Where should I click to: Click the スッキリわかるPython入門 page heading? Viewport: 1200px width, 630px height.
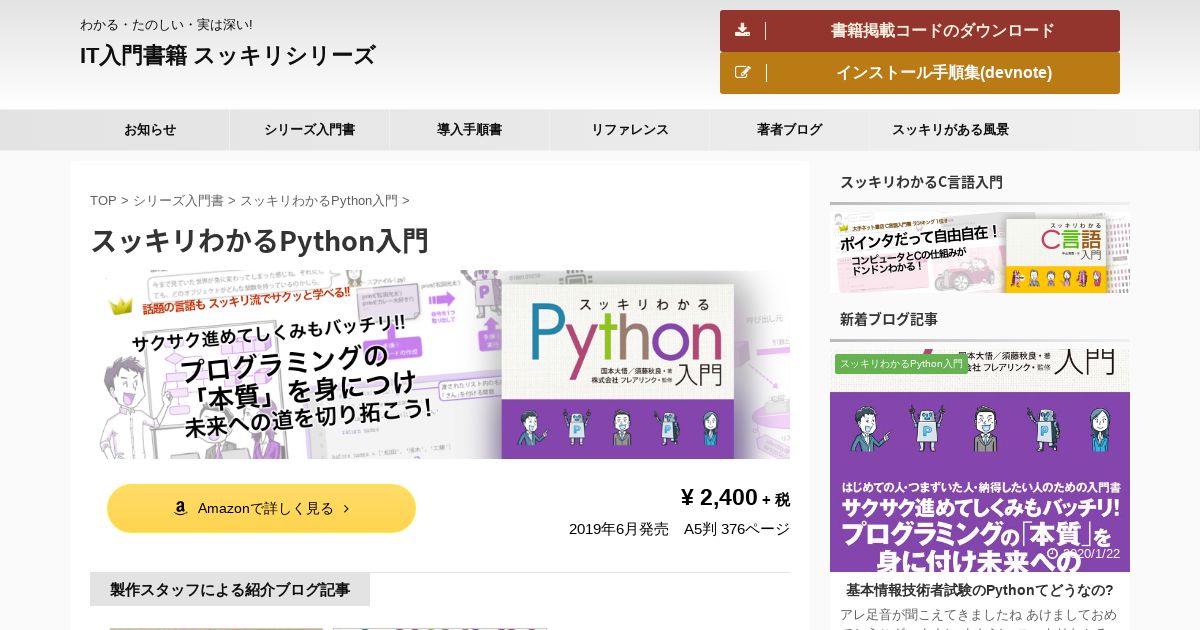point(259,241)
